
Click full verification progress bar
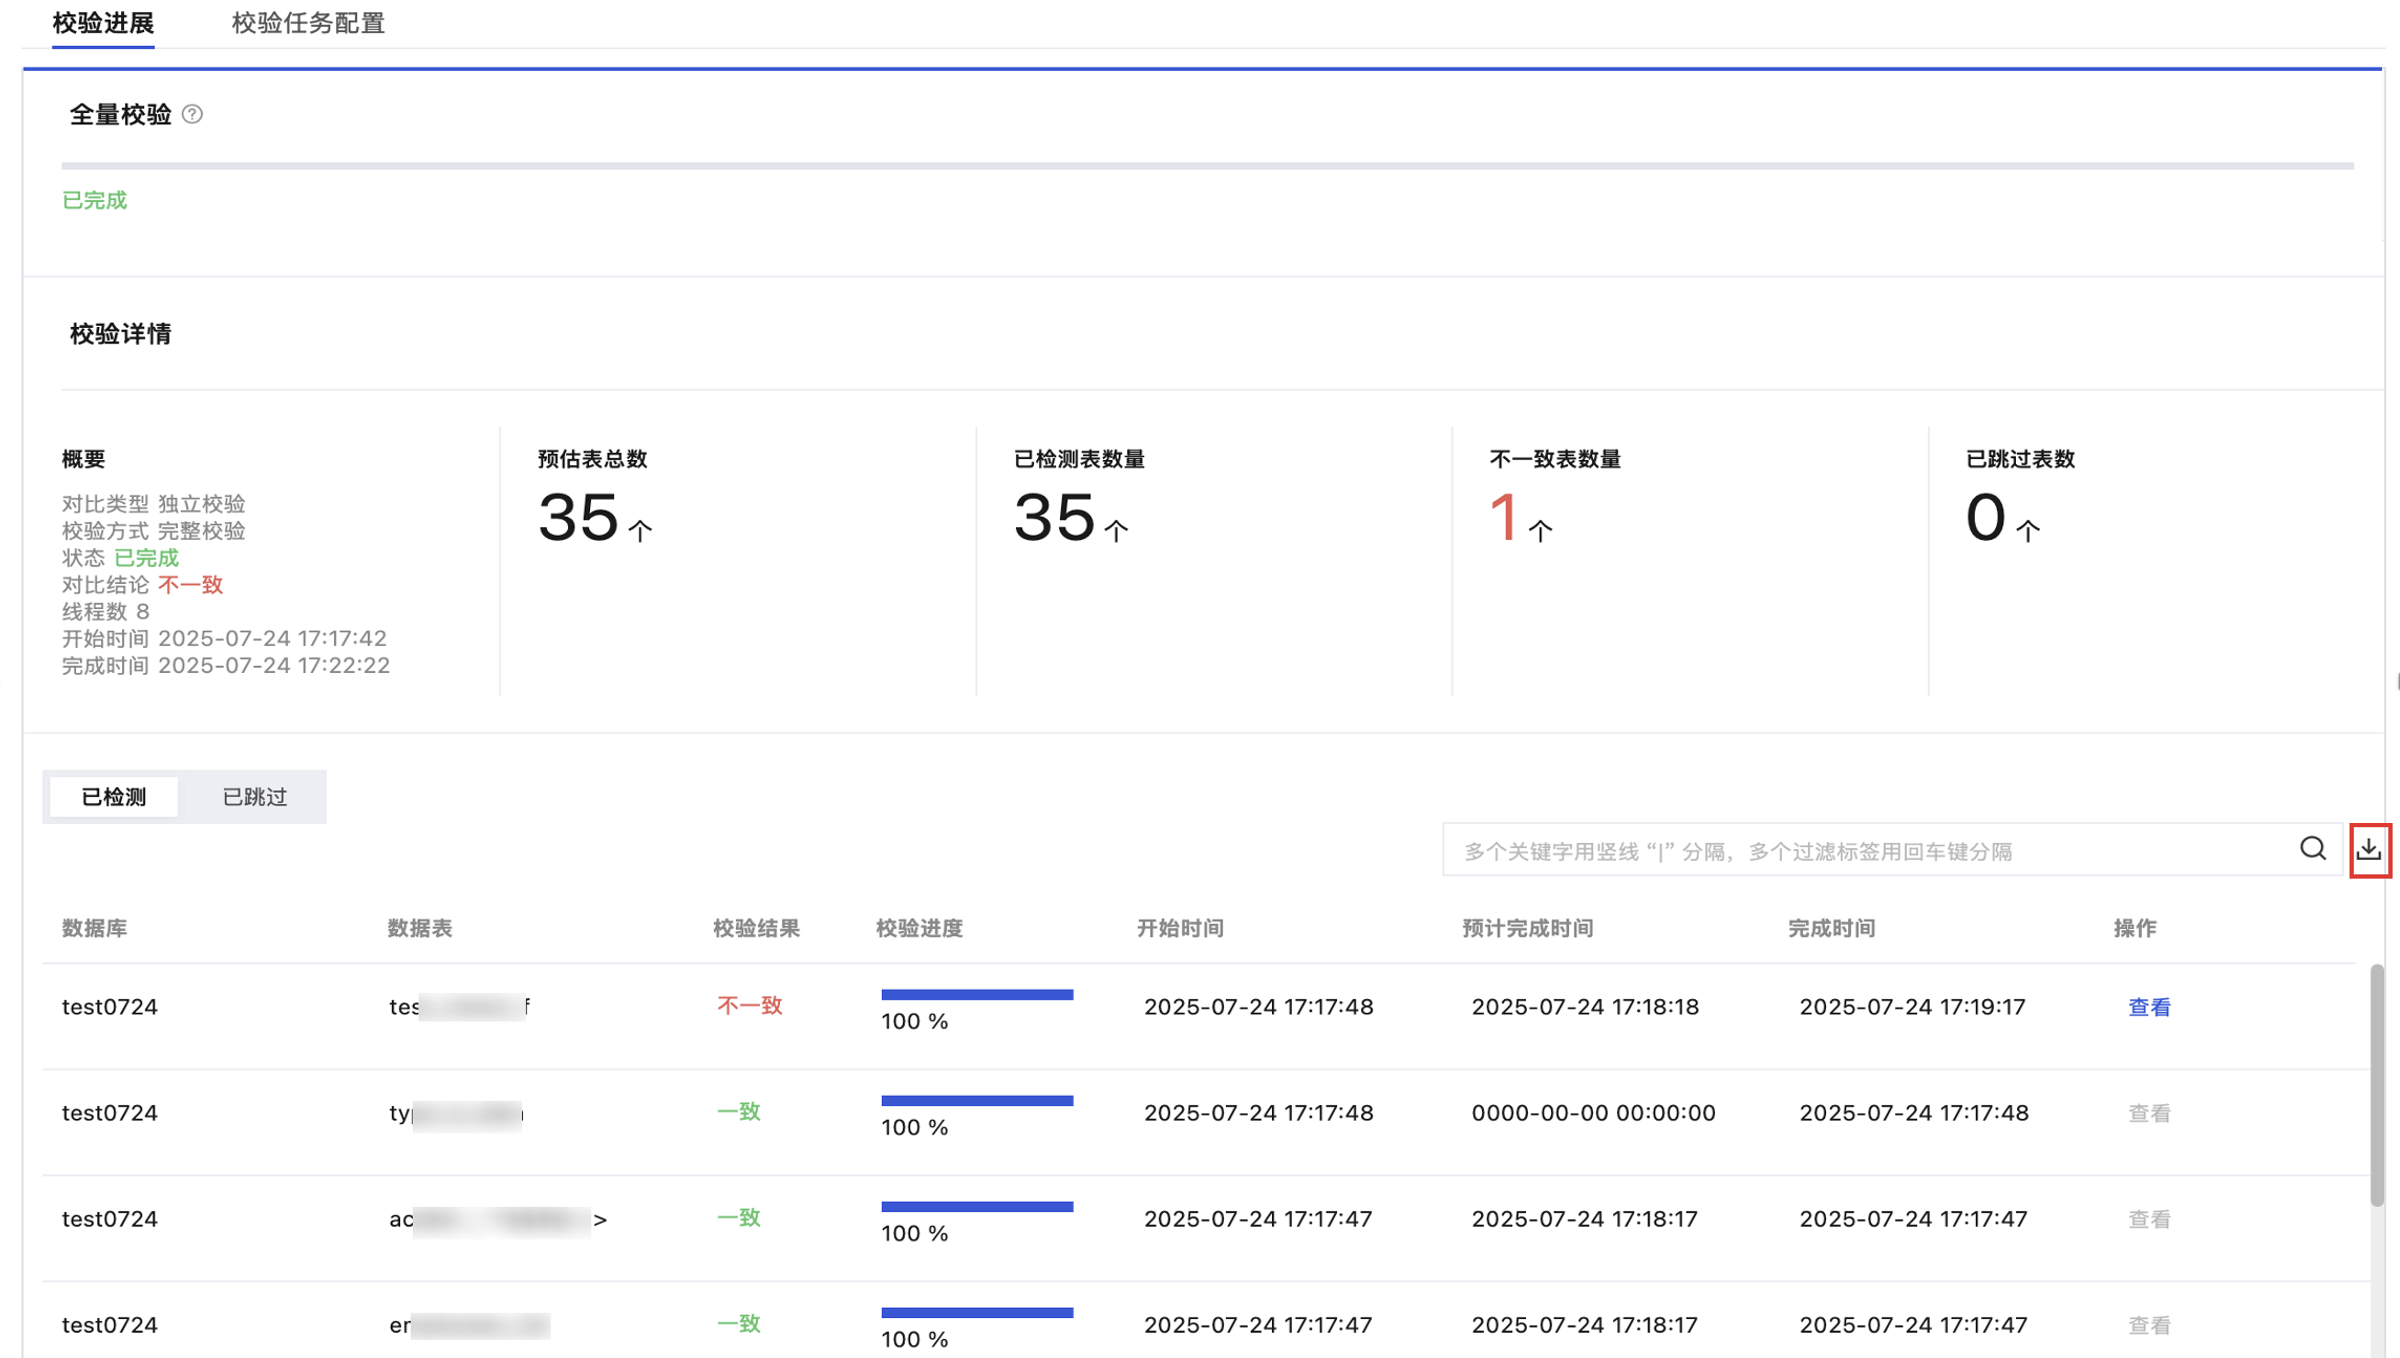coord(1206,165)
